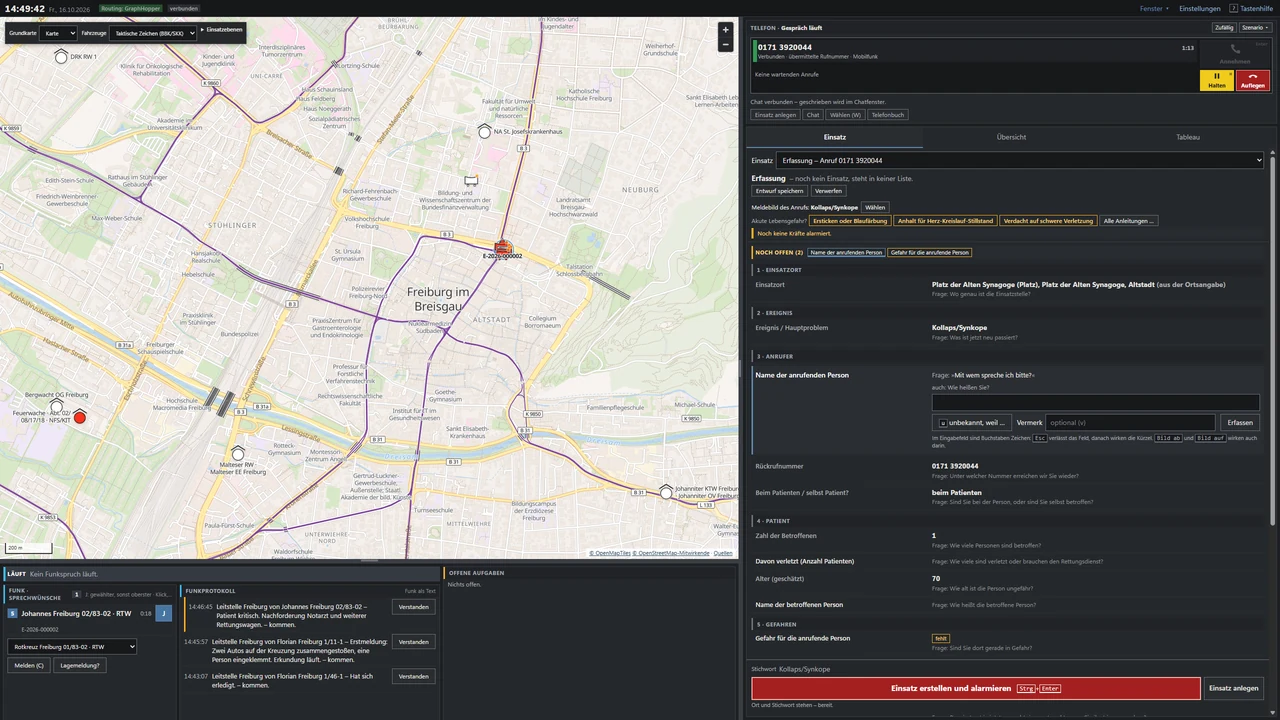Click Einsatz erstellen und alarmieren button
1280x720 pixels.
pyautogui.click(x=976, y=688)
